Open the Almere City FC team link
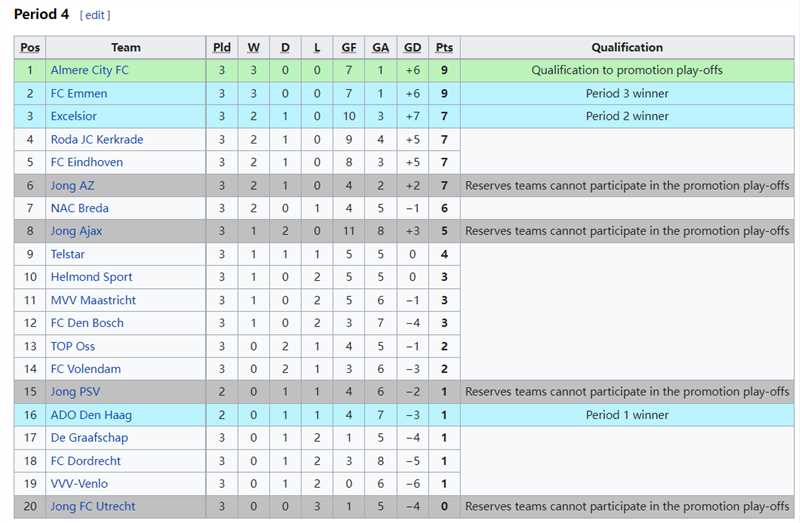Viewport: 800px width, 523px height. click(x=90, y=70)
